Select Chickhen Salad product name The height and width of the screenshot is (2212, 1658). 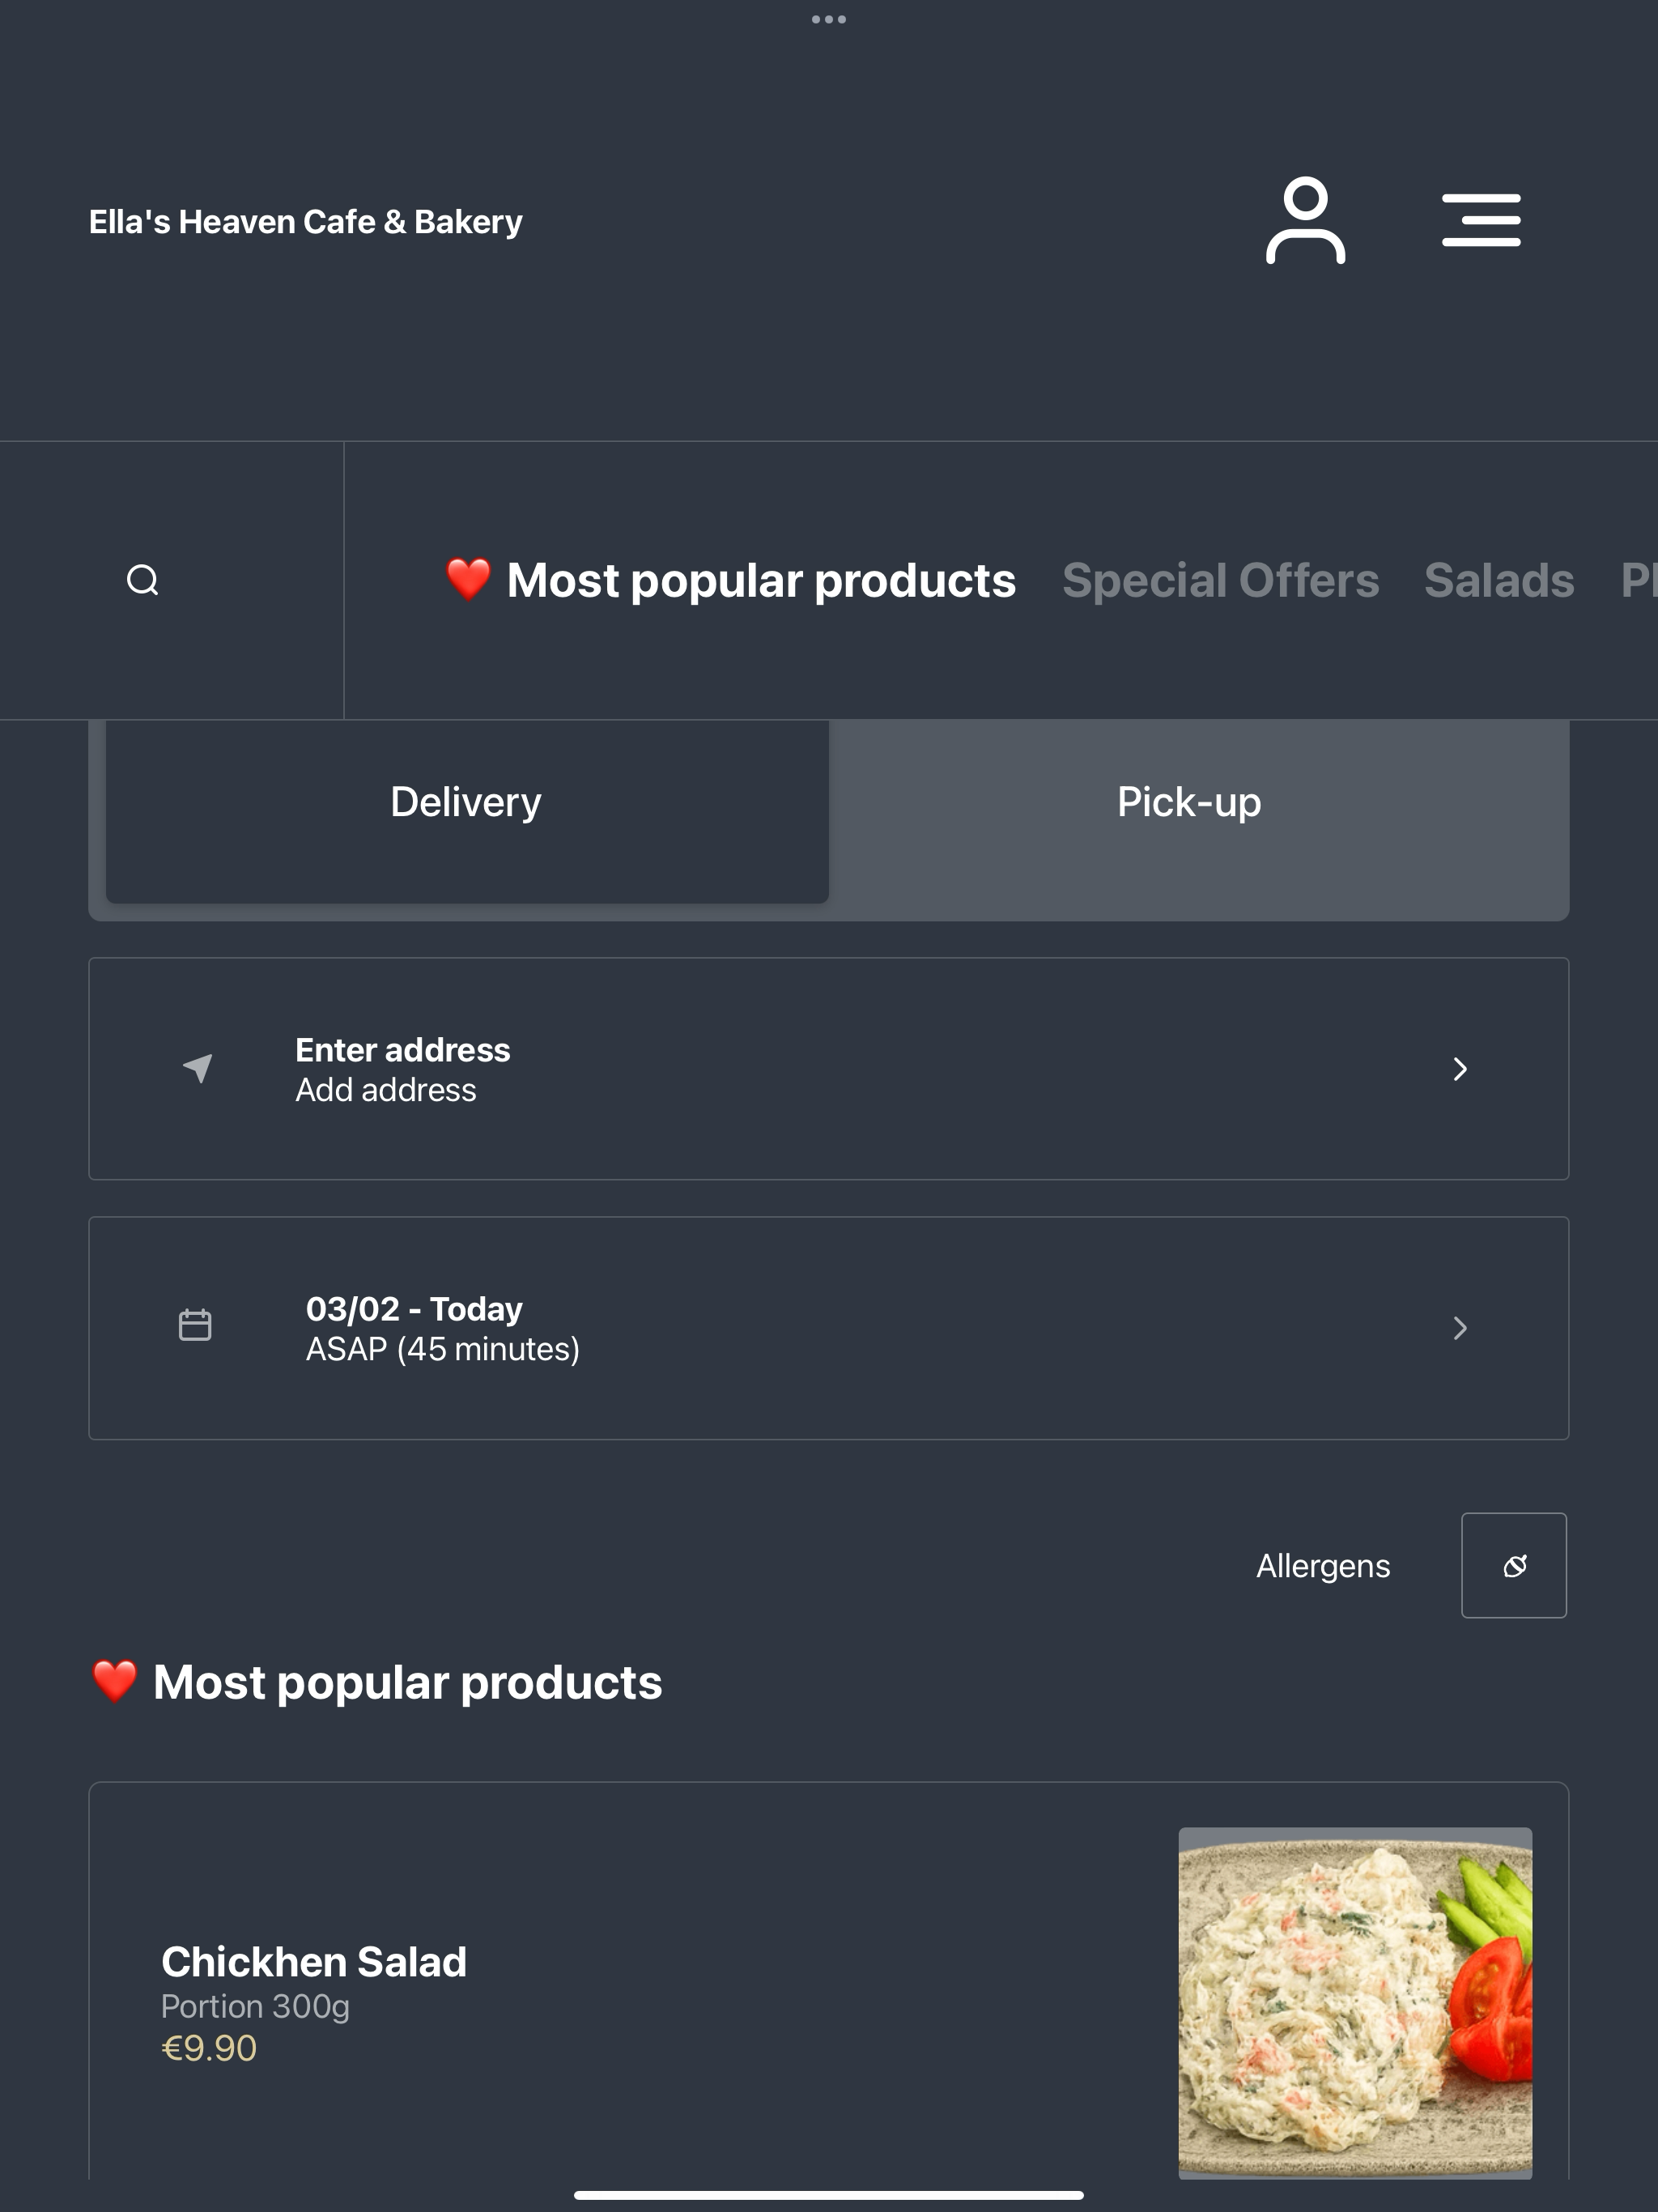pos(314,1962)
